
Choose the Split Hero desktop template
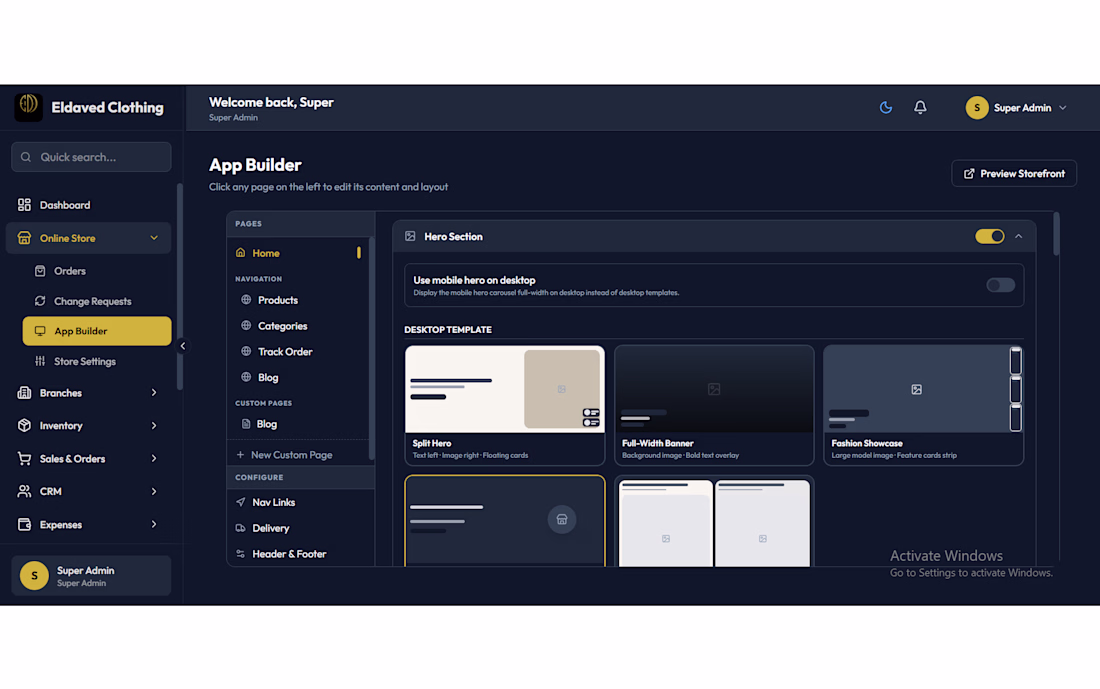(504, 405)
